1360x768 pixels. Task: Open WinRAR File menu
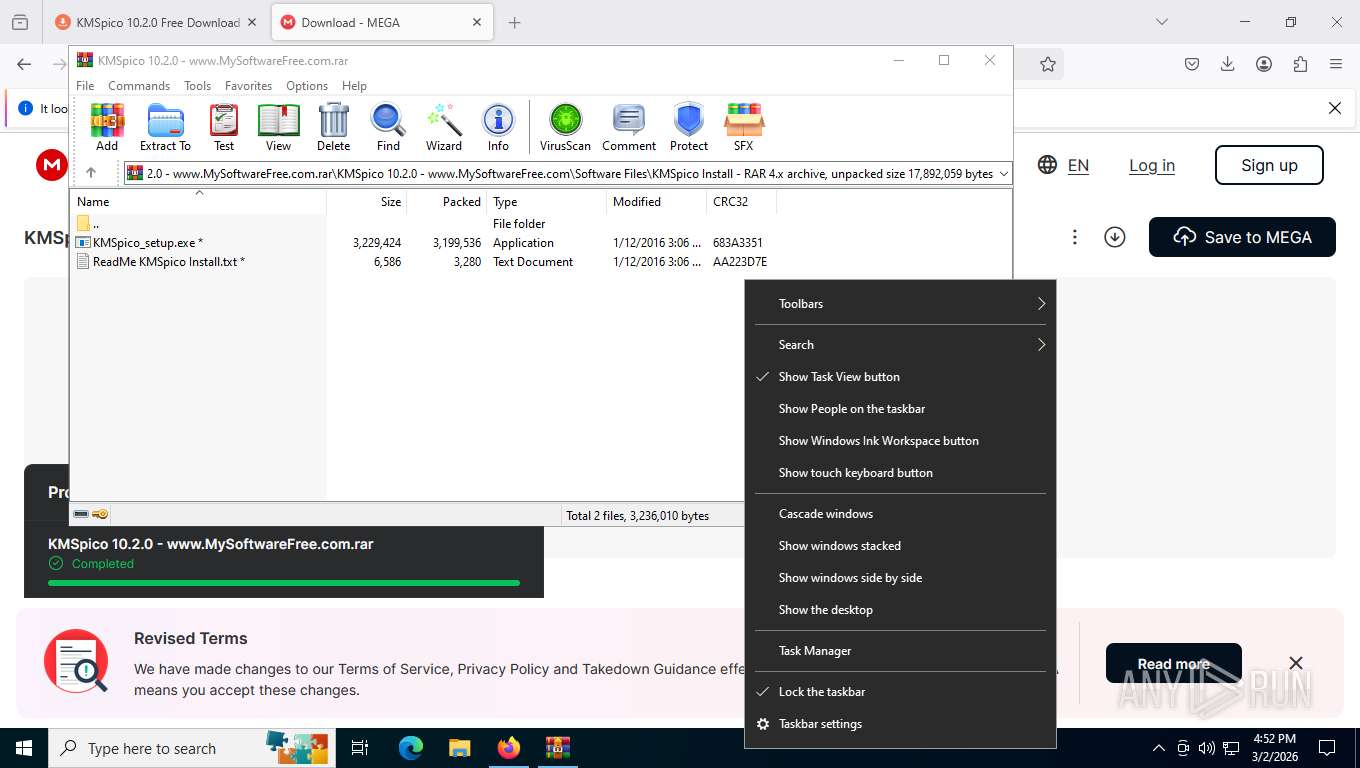(x=85, y=86)
